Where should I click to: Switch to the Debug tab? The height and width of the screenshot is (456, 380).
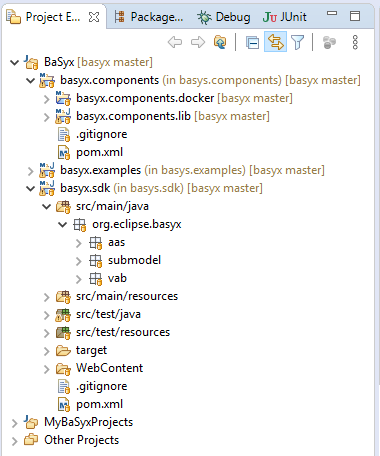223,17
